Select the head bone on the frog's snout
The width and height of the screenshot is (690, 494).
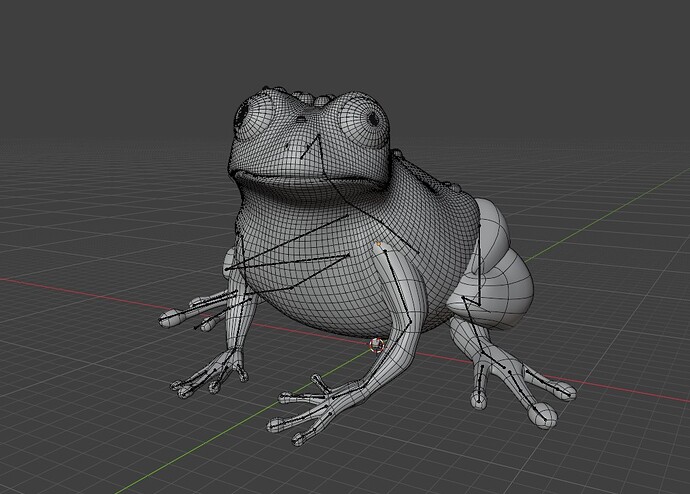coord(310,146)
